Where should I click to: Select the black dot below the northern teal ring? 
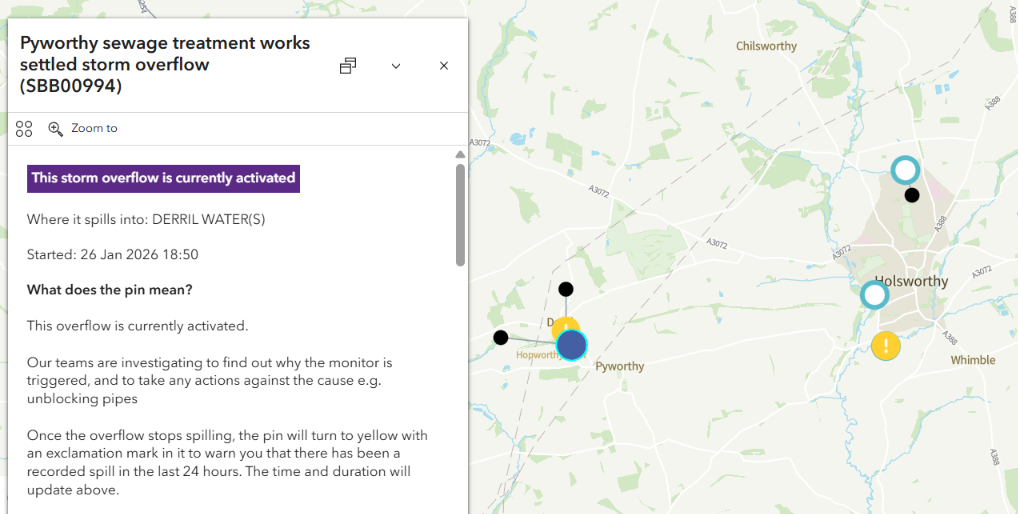[911, 195]
